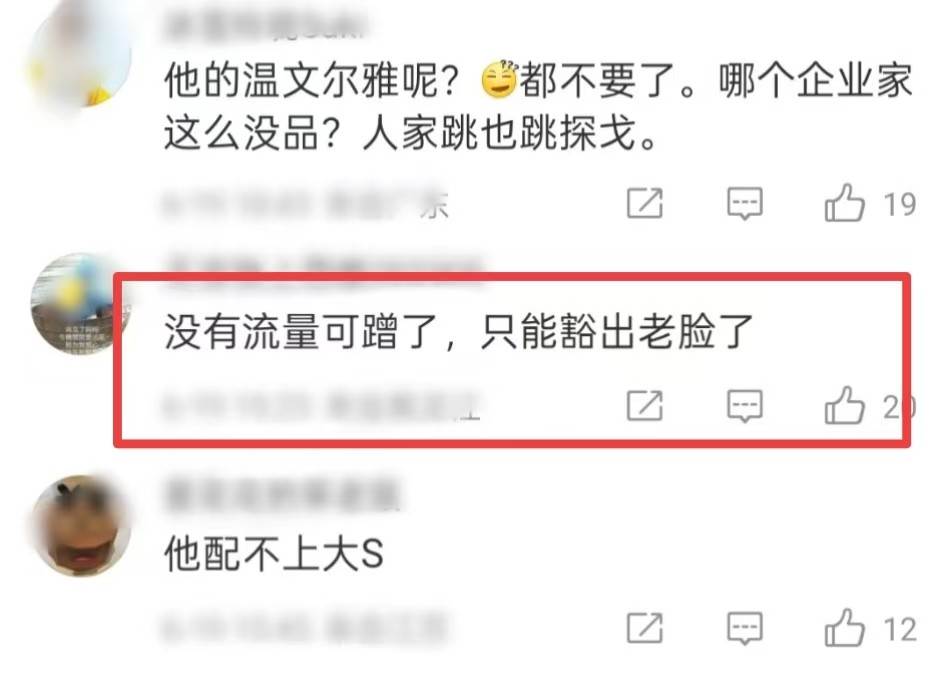Select the comment text 他配不上大S
This screenshot has height=676, width=948.
274,553
